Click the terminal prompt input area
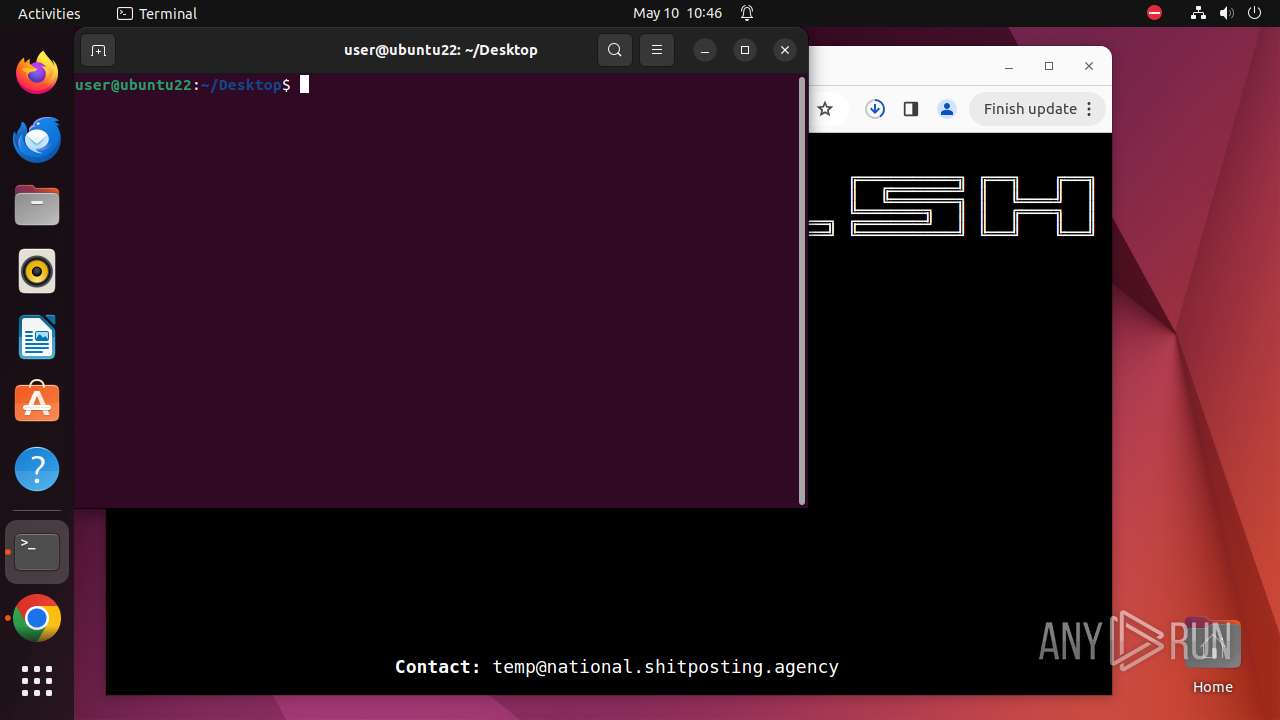 pos(304,85)
